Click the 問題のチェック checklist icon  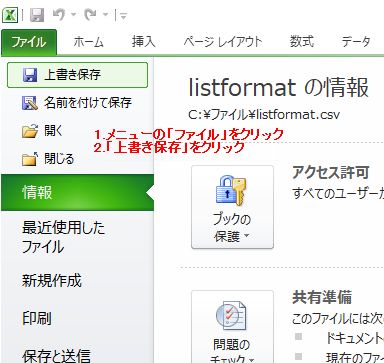[231, 317]
